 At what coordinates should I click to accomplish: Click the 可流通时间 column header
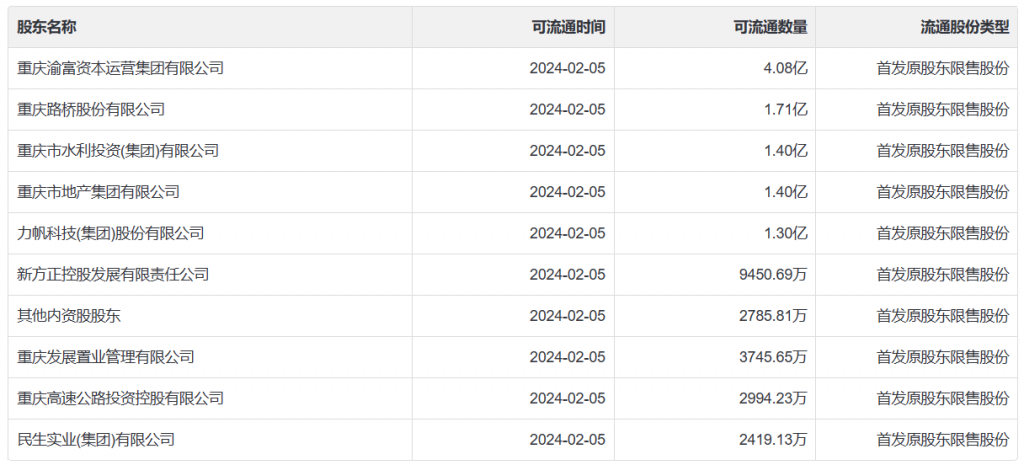pyautogui.click(x=568, y=27)
